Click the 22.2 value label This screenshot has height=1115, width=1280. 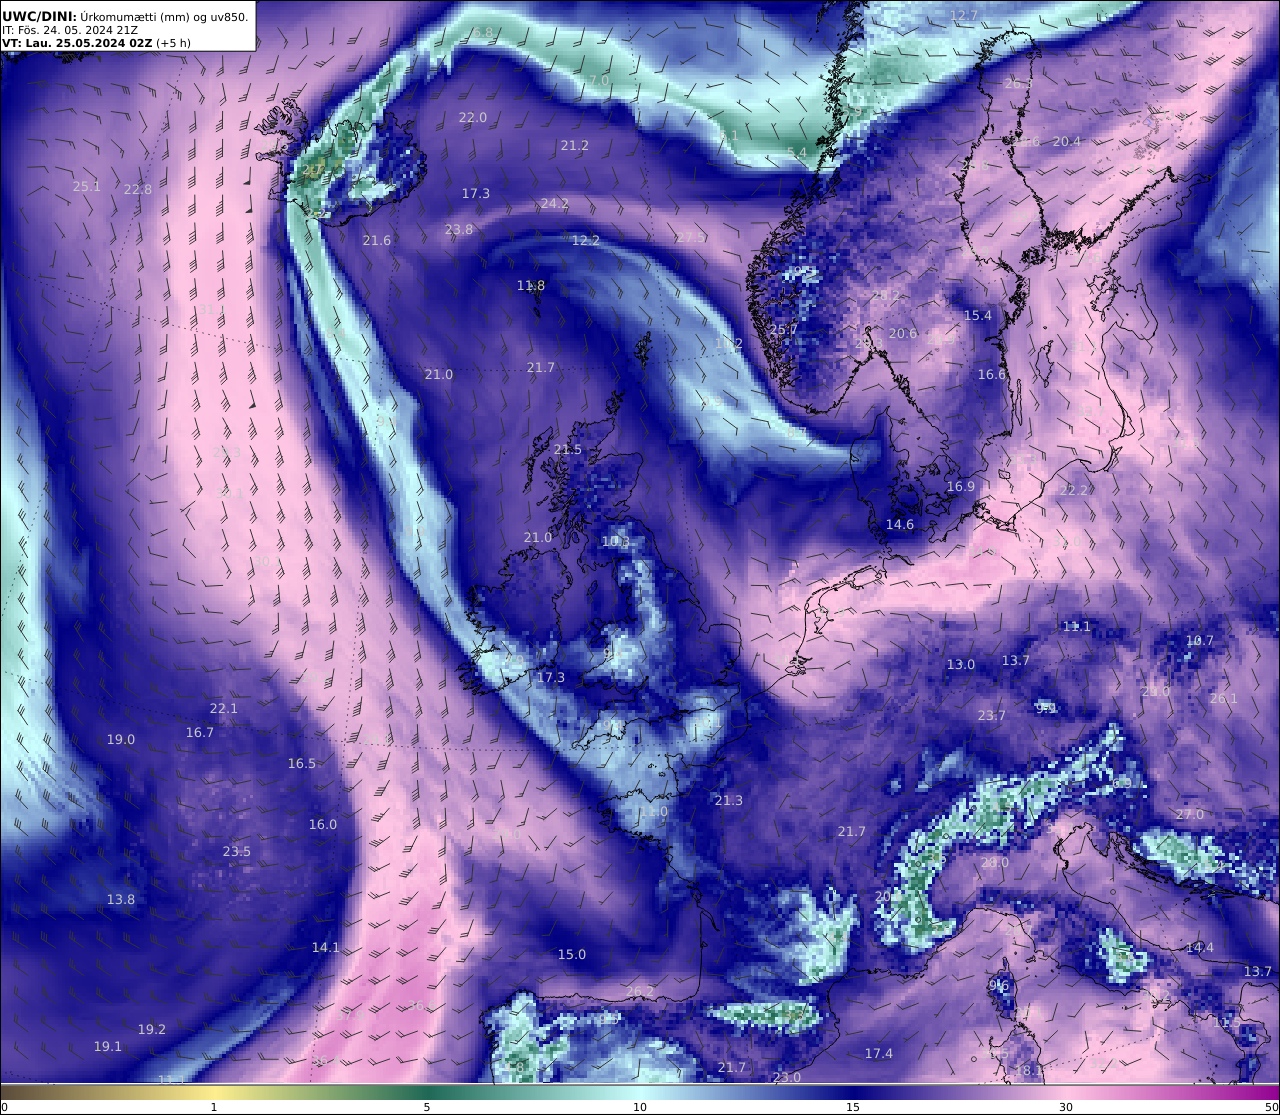tap(1074, 490)
